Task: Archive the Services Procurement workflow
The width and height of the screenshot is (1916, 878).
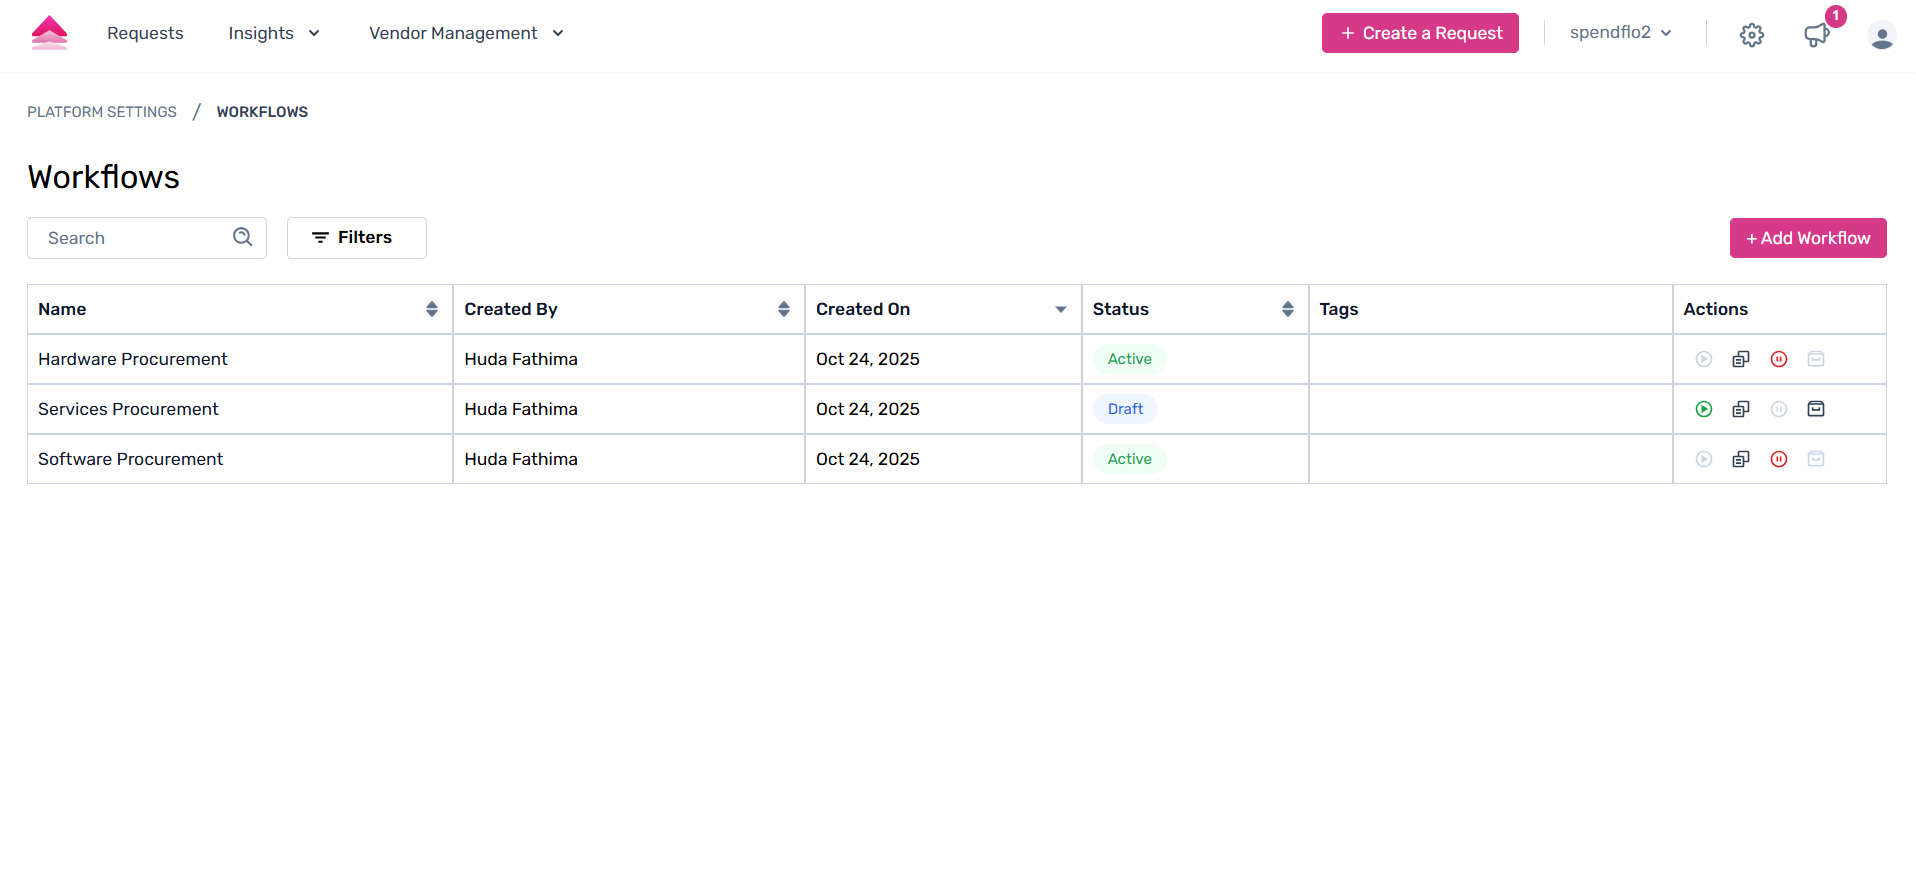Action: pyautogui.click(x=1816, y=409)
